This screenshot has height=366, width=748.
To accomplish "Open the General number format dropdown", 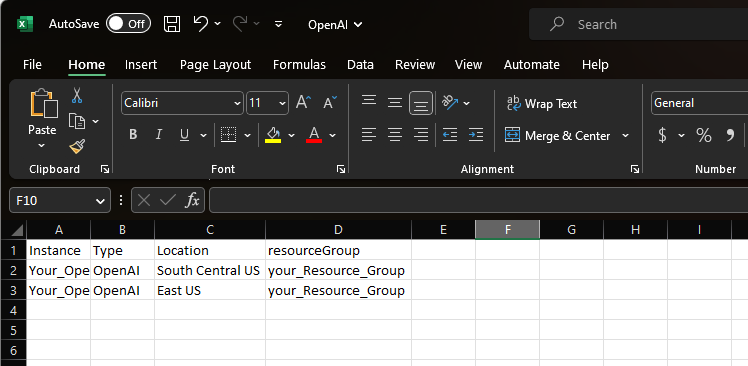I will [x=699, y=103].
